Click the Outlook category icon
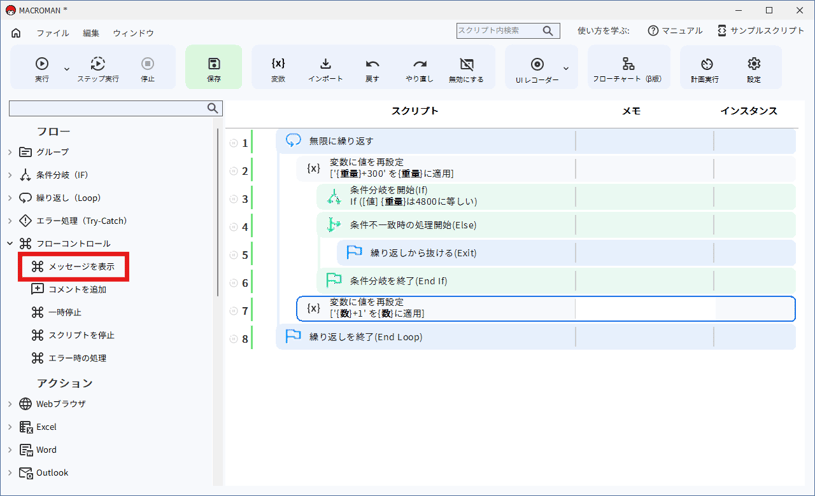This screenshot has width=815, height=496. tap(25, 473)
